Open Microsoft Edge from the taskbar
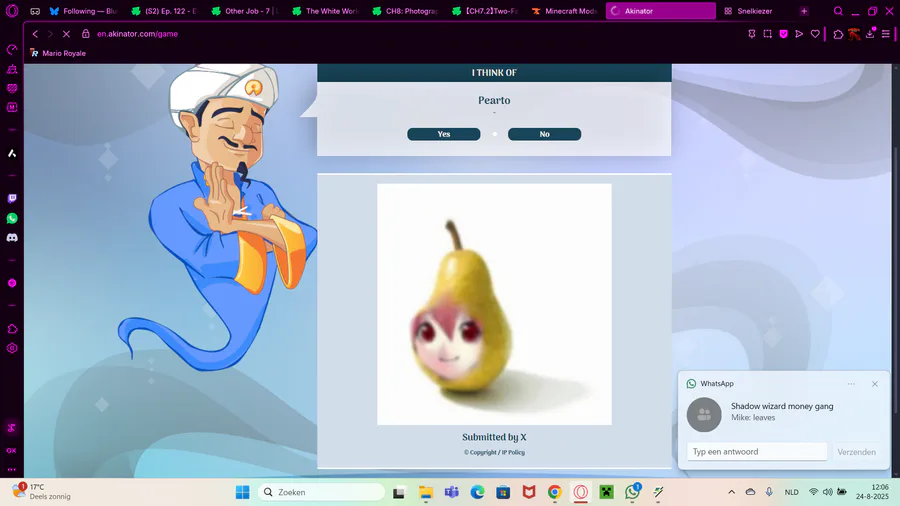The width and height of the screenshot is (900, 506). (x=477, y=492)
